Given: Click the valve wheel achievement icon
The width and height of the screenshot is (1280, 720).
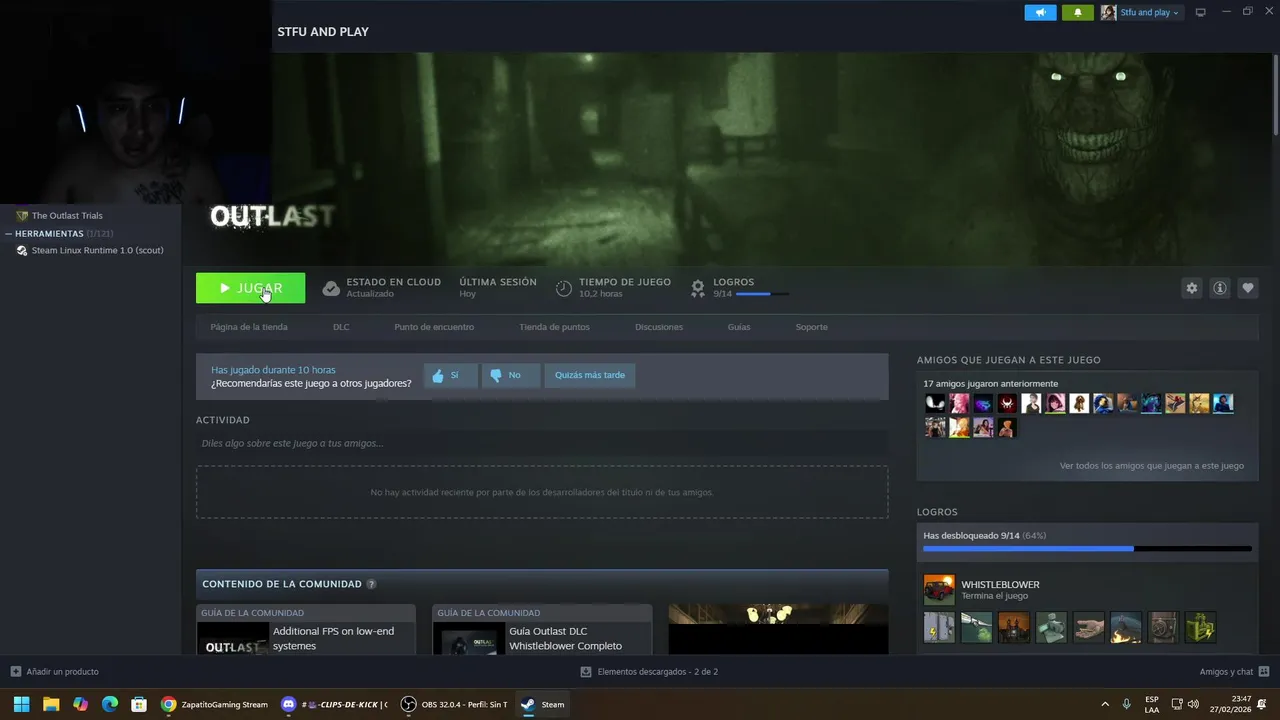Looking at the screenshot, I should point(1163,627).
